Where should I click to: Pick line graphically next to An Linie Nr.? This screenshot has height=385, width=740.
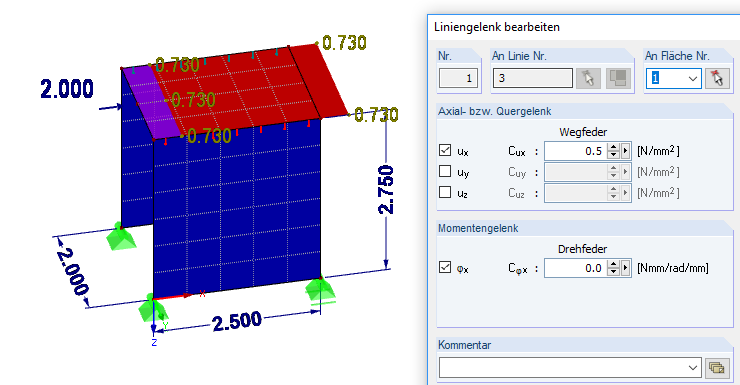pos(588,78)
